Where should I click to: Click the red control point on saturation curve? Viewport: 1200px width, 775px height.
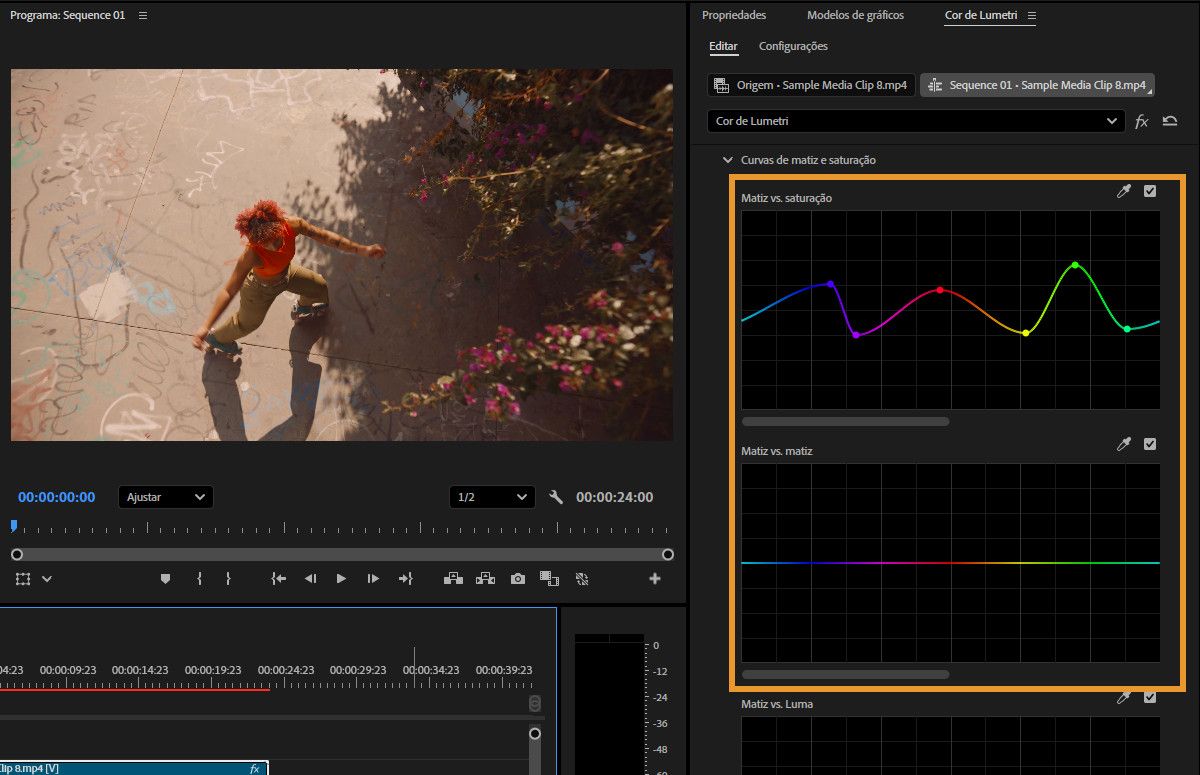pos(940,290)
